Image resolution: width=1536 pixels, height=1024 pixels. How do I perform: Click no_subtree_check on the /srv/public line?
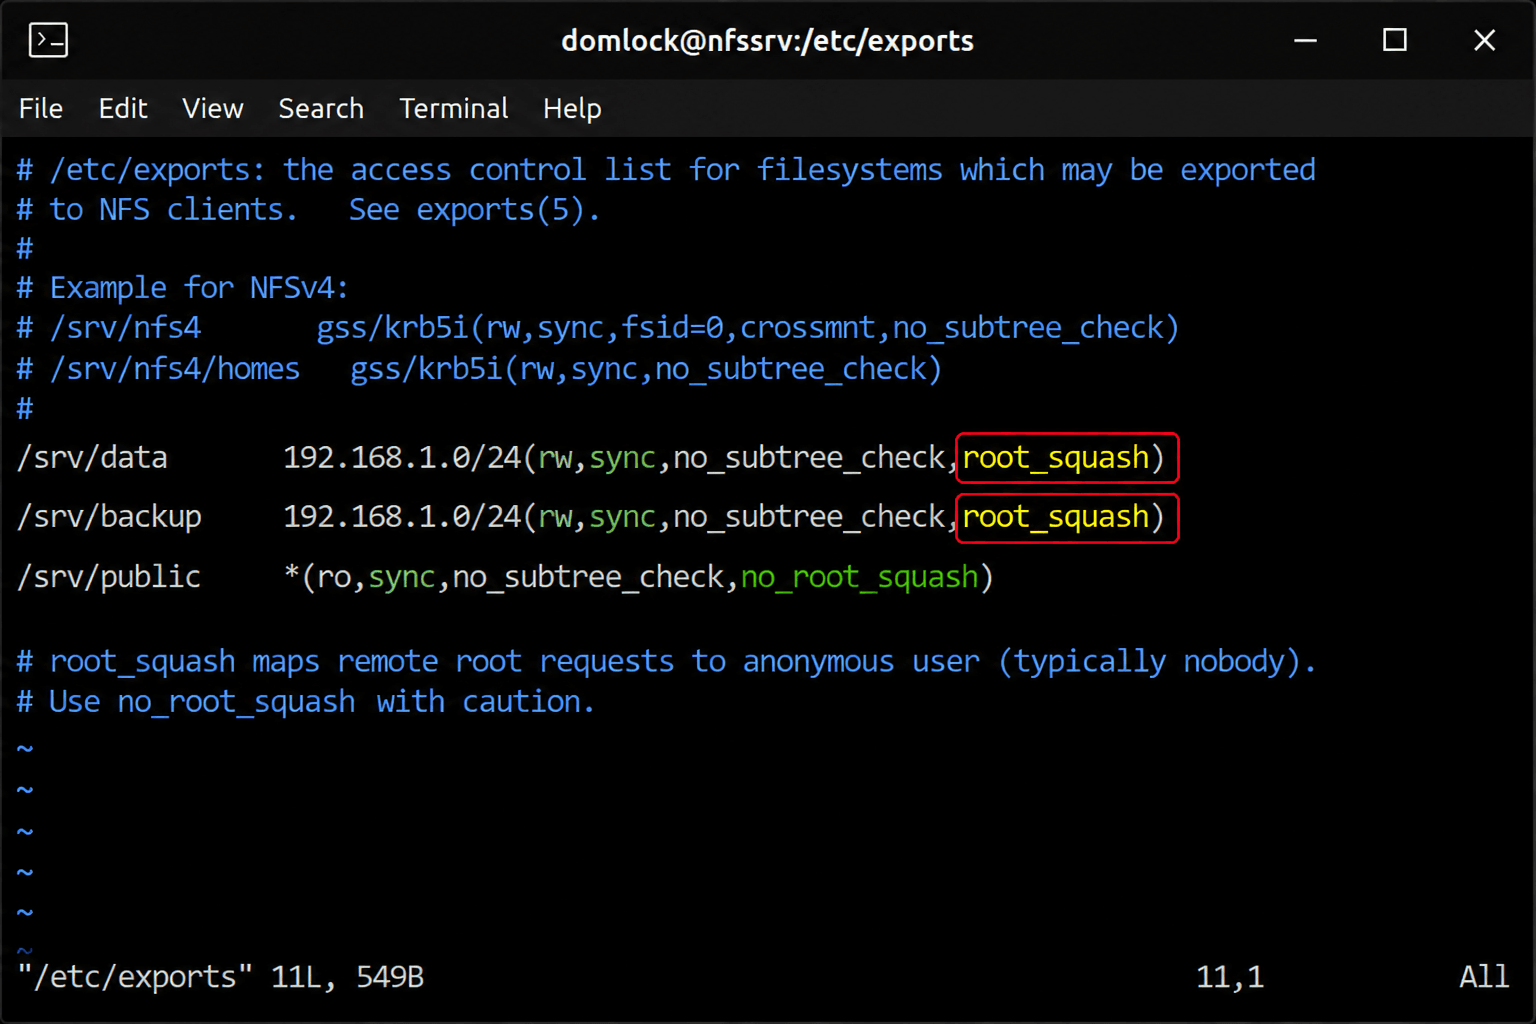(x=588, y=577)
